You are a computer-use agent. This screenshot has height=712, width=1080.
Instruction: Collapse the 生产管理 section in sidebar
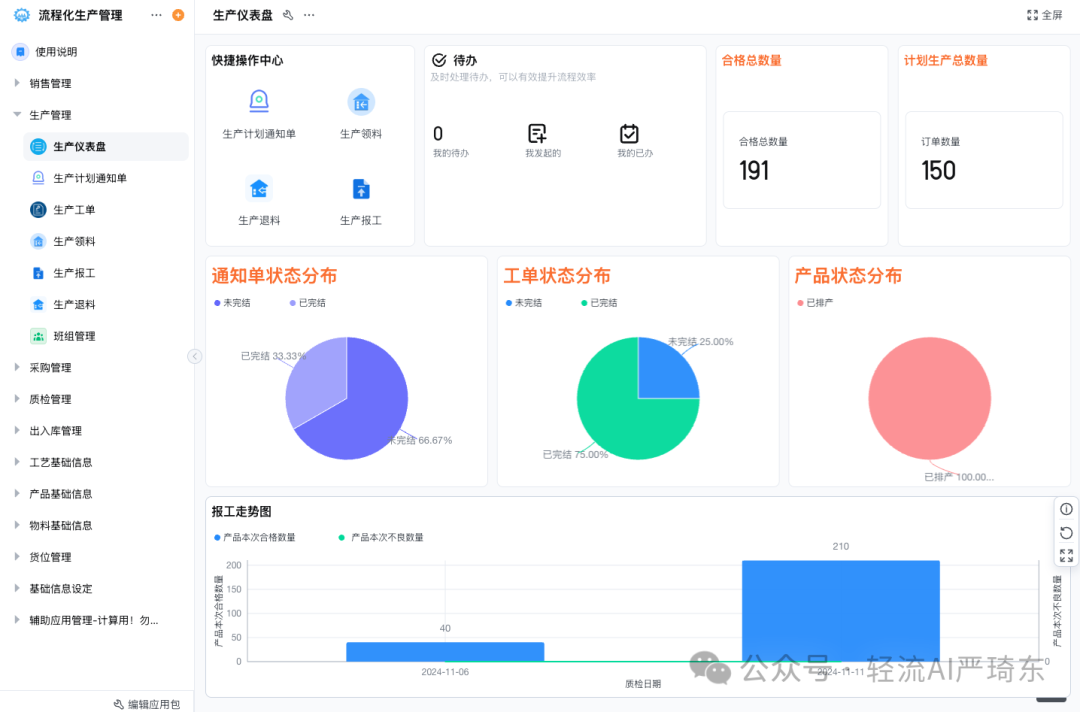click(45, 114)
